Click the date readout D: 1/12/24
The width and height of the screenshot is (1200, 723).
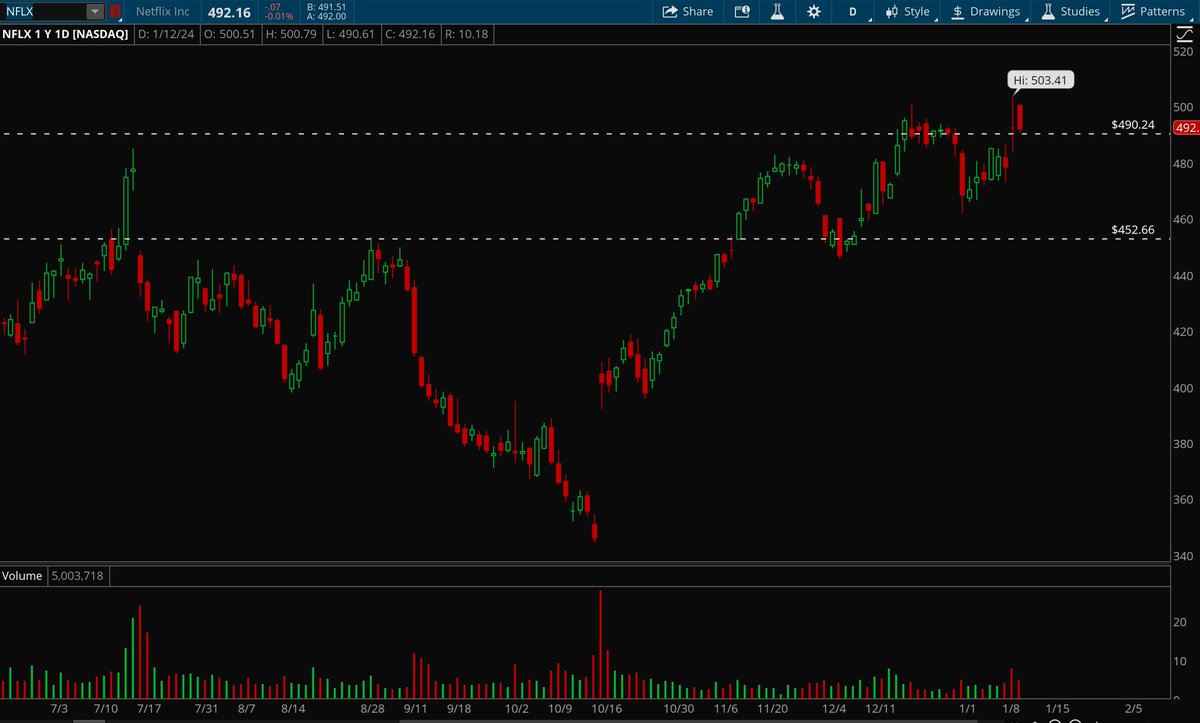click(x=166, y=34)
